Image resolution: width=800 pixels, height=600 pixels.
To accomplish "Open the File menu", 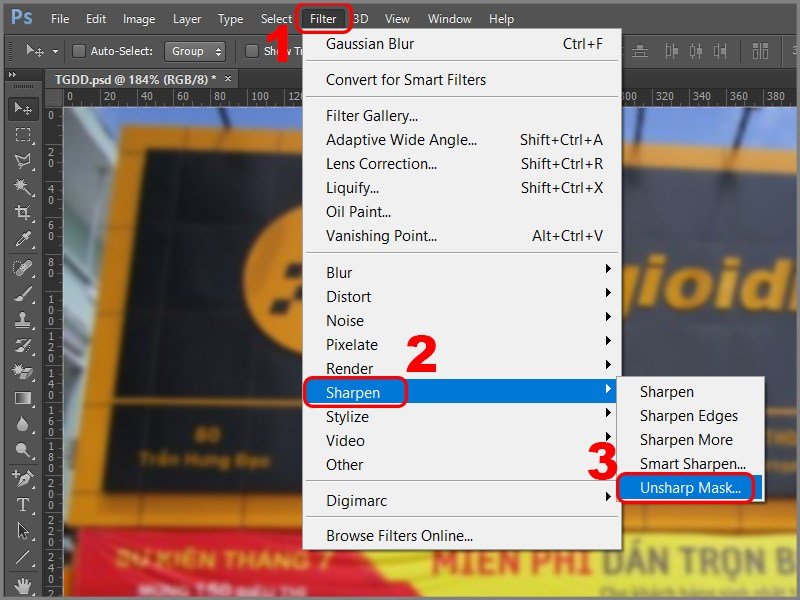I will (60, 19).
